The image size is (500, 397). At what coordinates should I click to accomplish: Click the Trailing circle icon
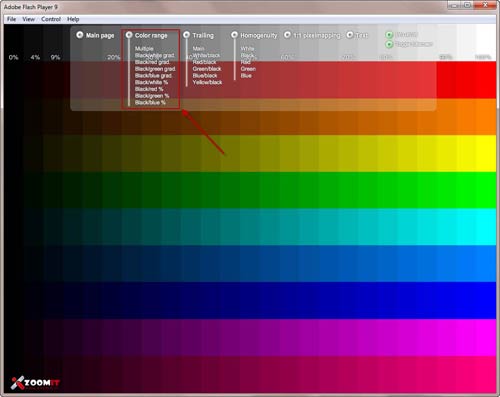(186, 35)
